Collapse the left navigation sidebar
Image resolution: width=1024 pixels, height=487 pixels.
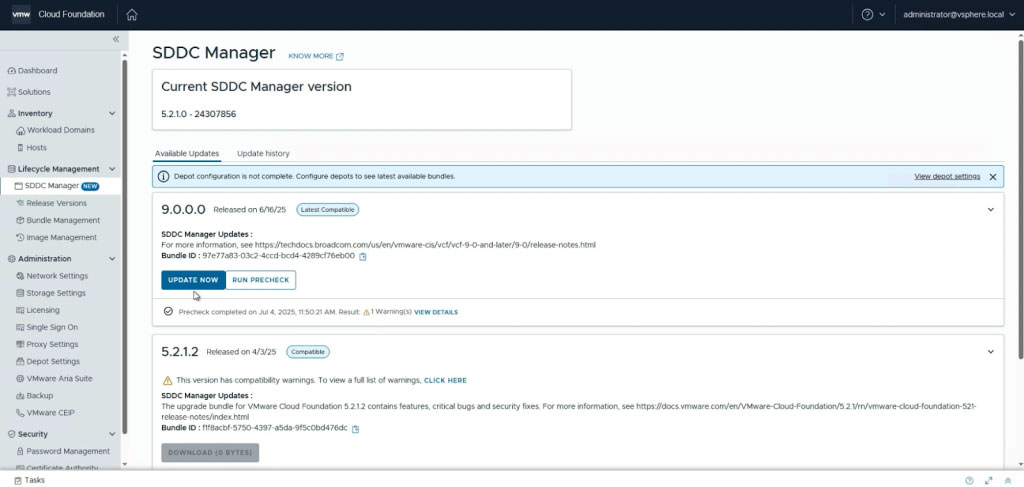(x=116, y=39)
